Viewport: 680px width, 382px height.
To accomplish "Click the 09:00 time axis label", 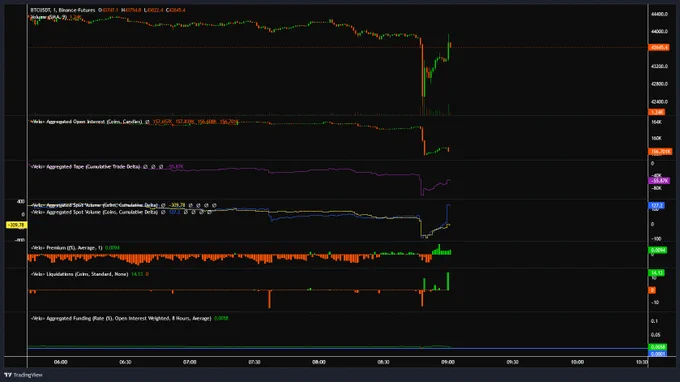I will [x=448, y=362].
